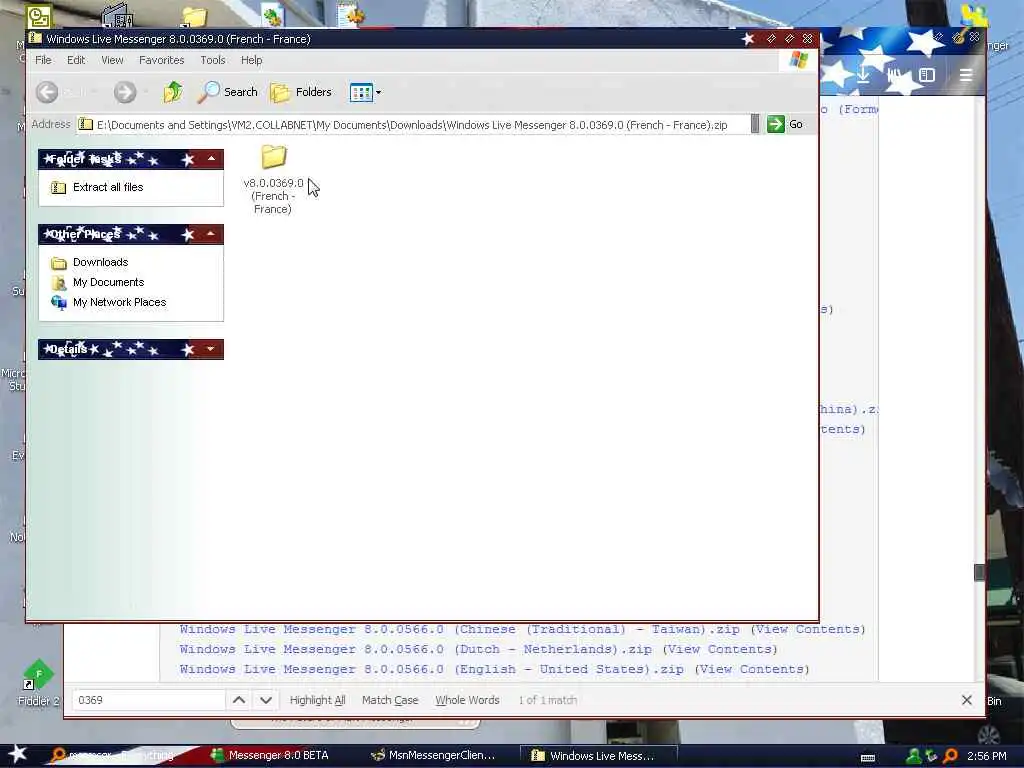Image resolution: width=1024 pixels, height=768 pixels.
Task: Click the find bar input with 0369
Action: 148,700
